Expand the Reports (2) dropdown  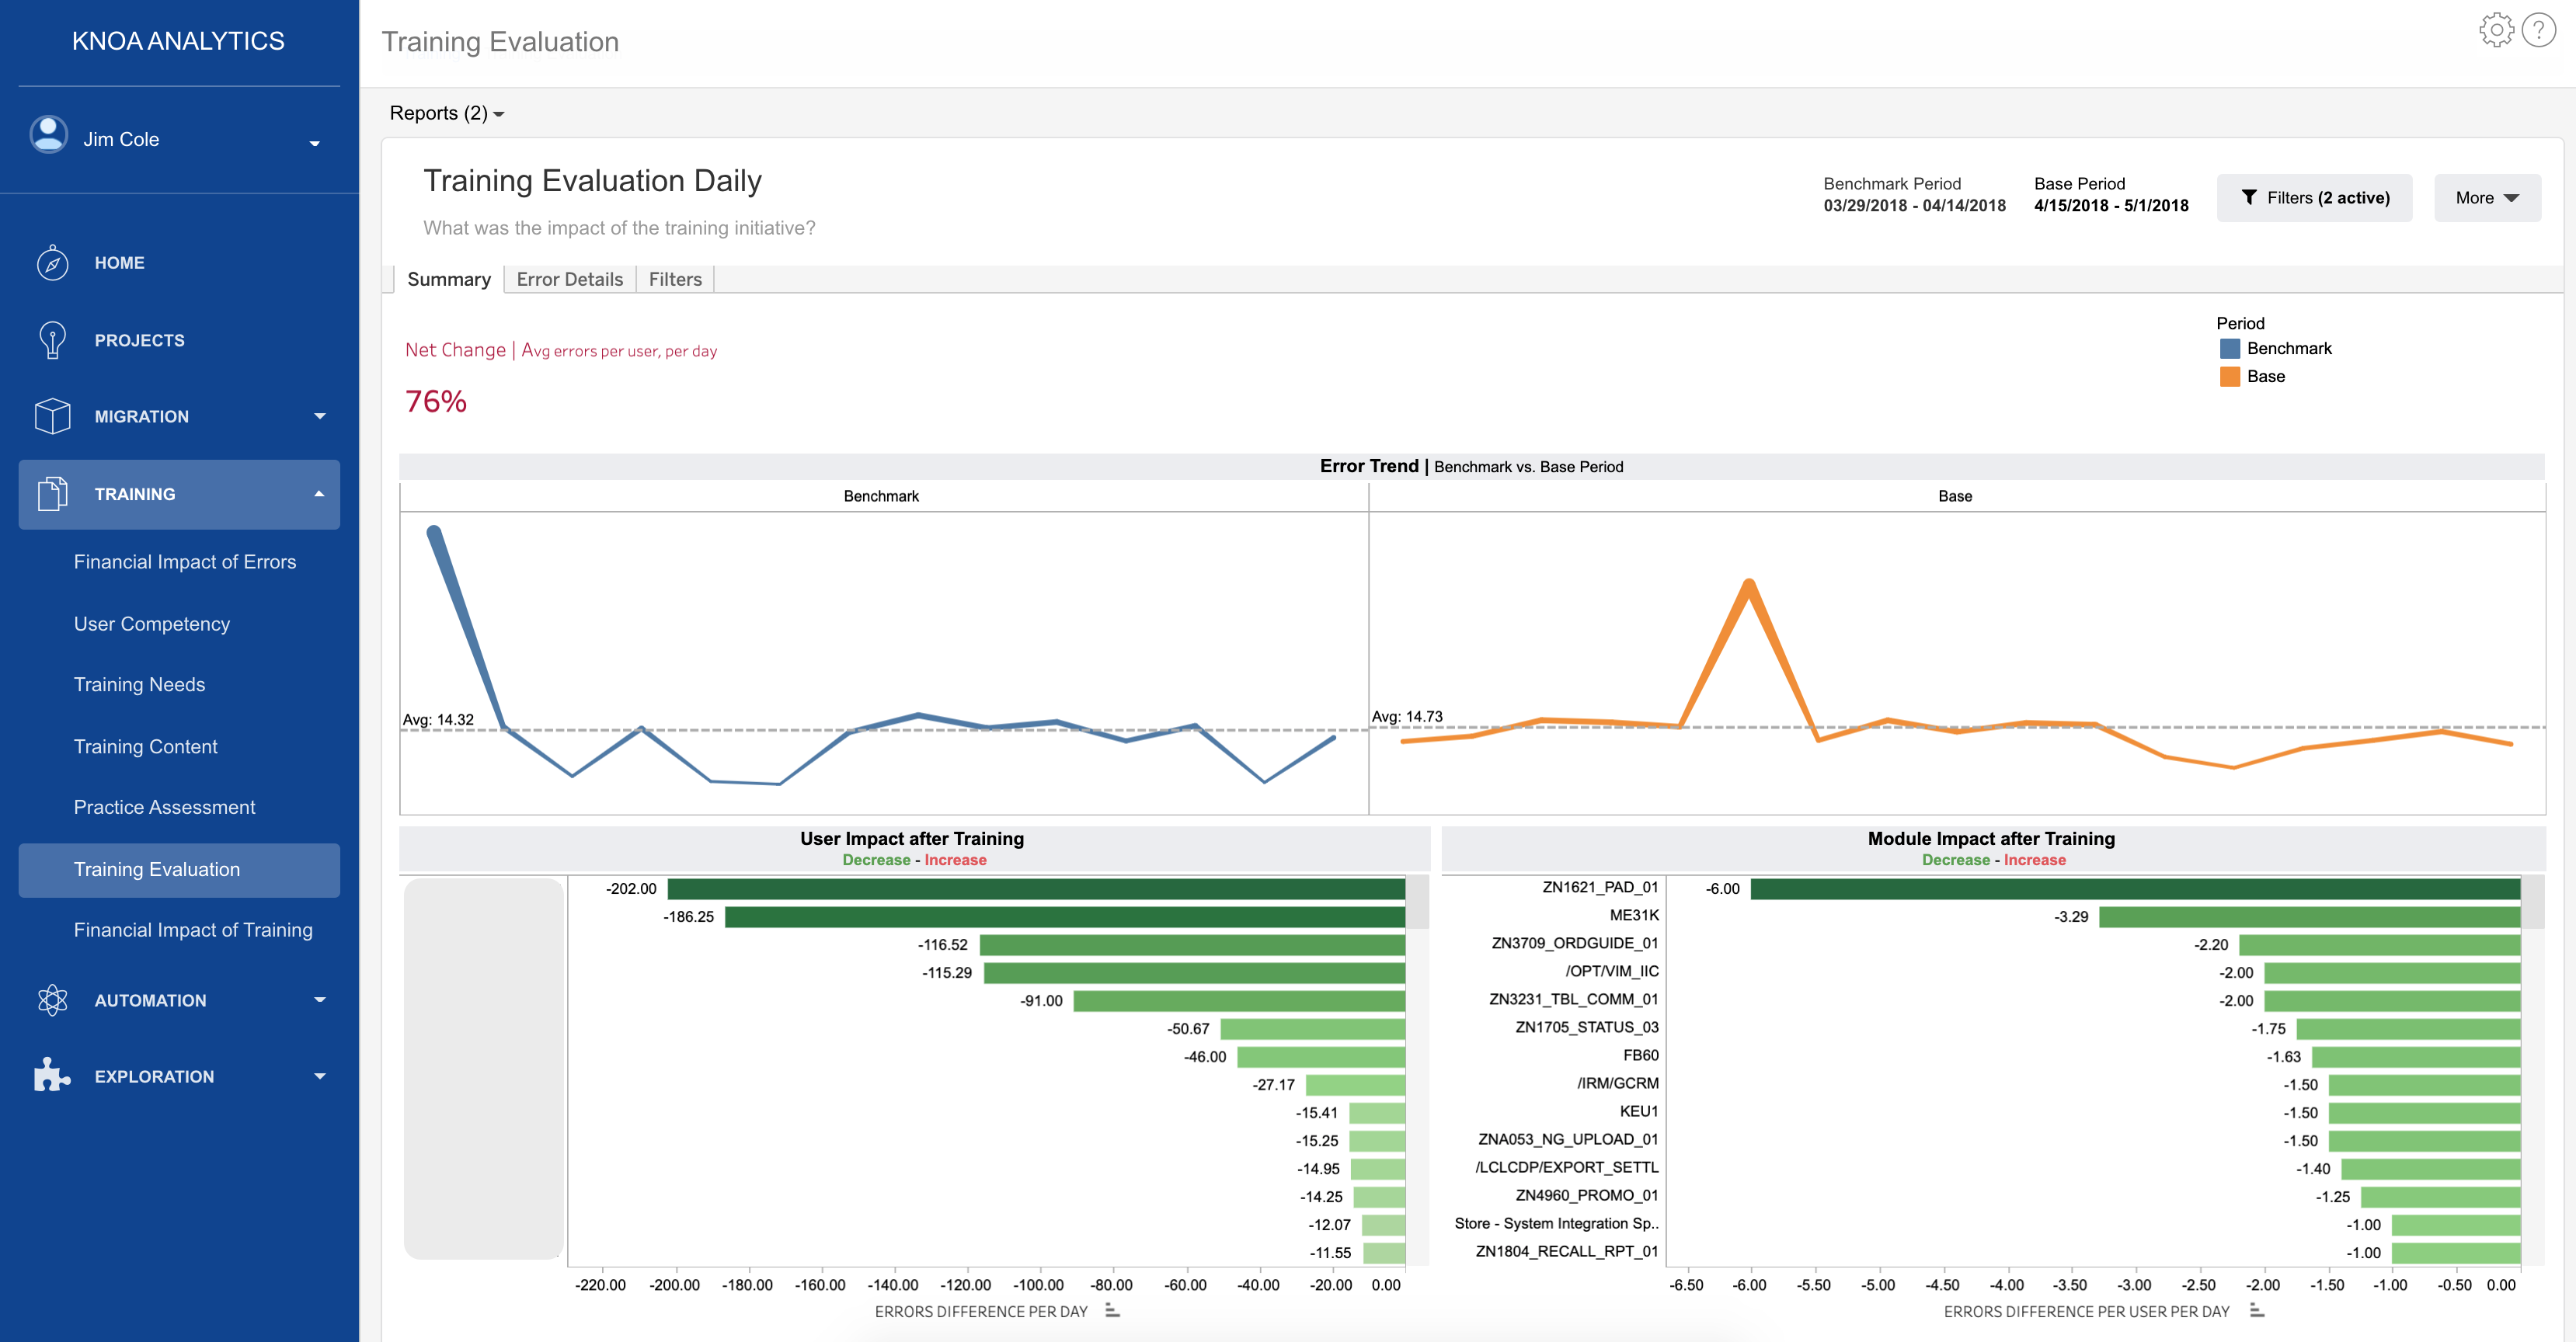tap(446, 113)
